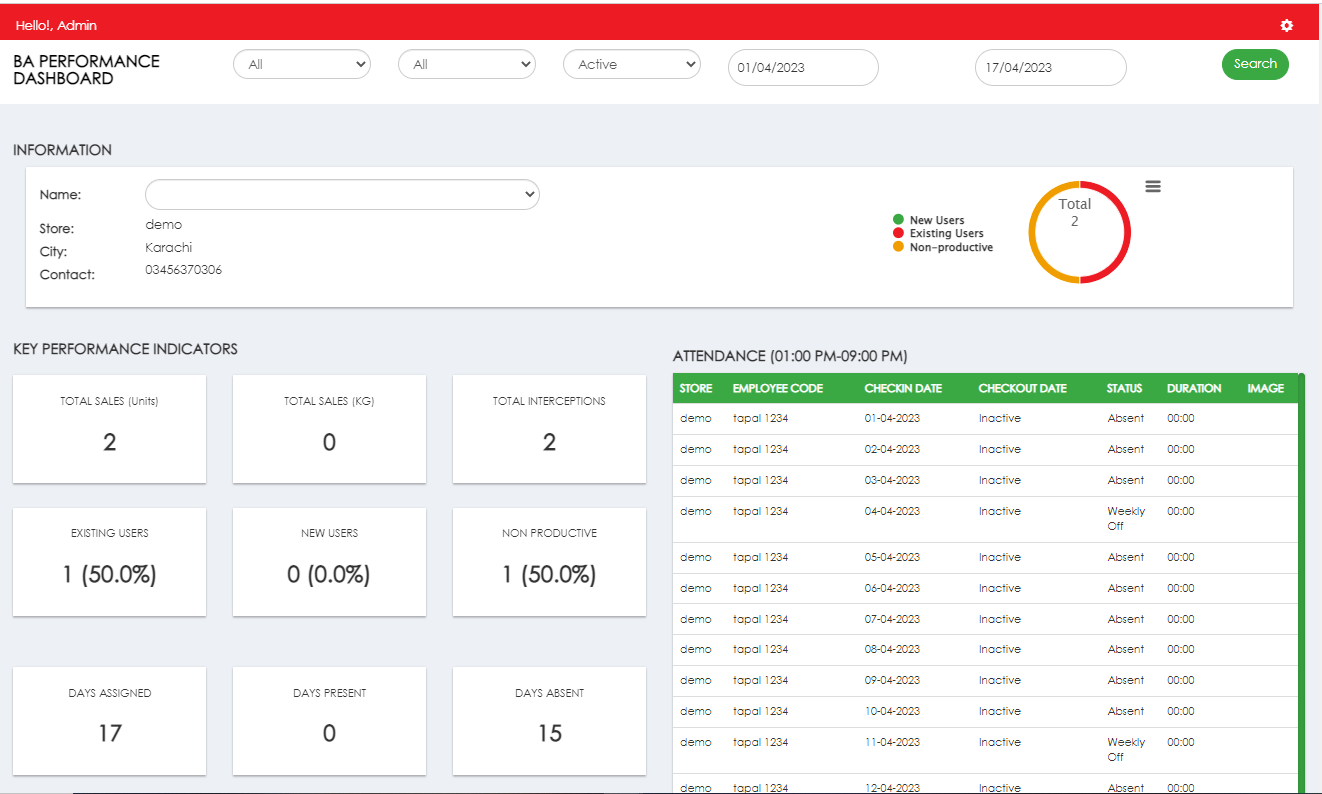The image size is (1322, 794).
Task: Open the settings gear icon
Action: pos(1287,25)
